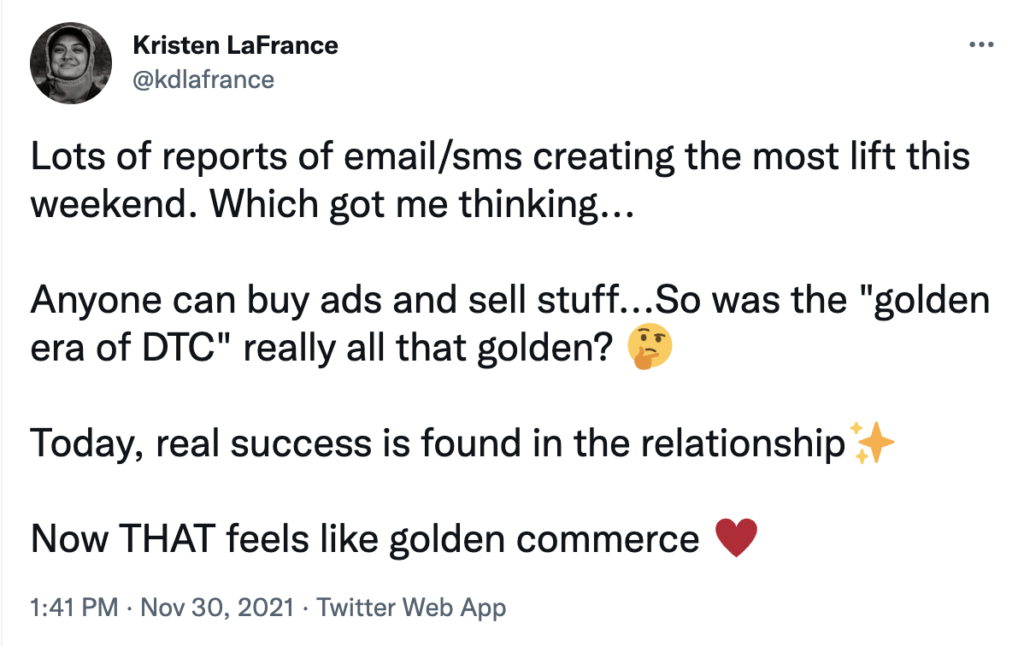Select the circular profile picture thumbnail

[71, 64]
